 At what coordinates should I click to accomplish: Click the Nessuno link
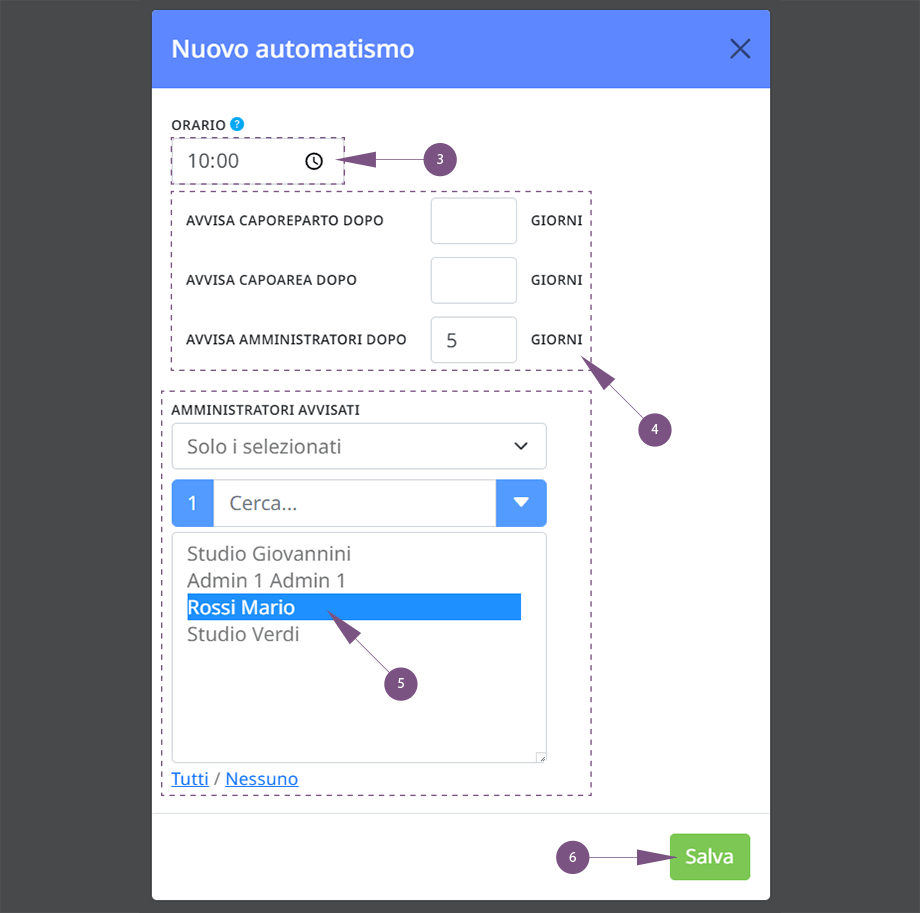coord(262,779)
